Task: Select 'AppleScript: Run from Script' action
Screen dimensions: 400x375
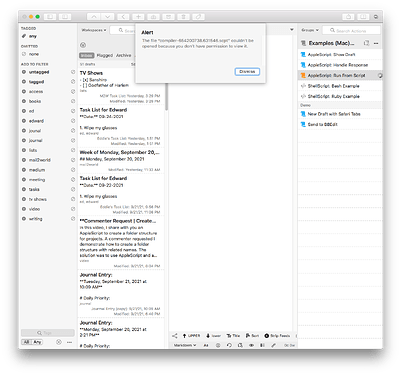Action: [x=340, y=75]
